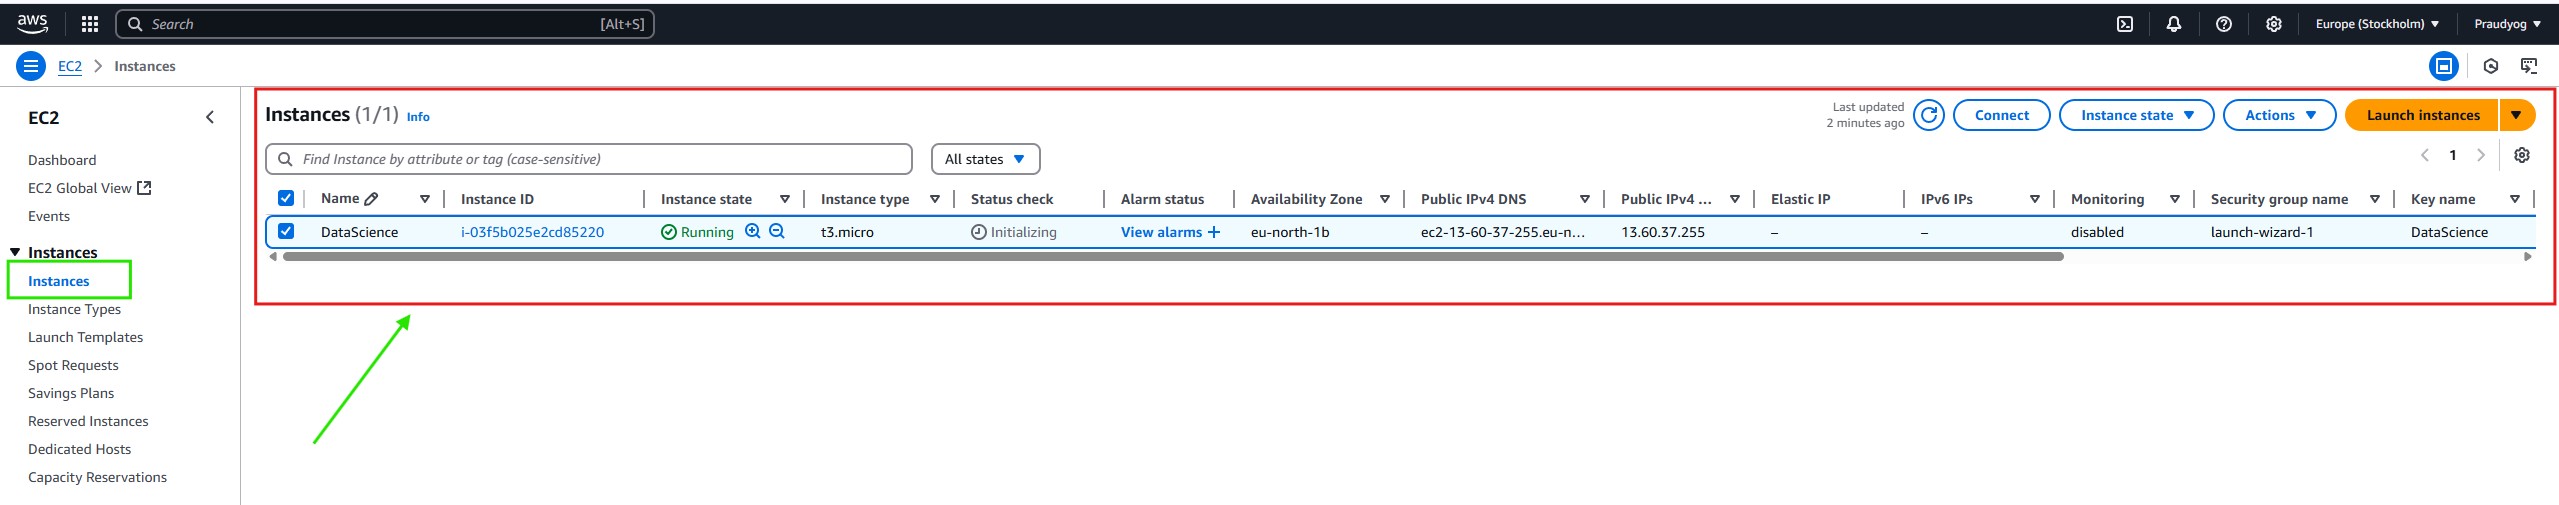Refresh the instances list
The image size is (2559, 505).
coord(1929,115)
